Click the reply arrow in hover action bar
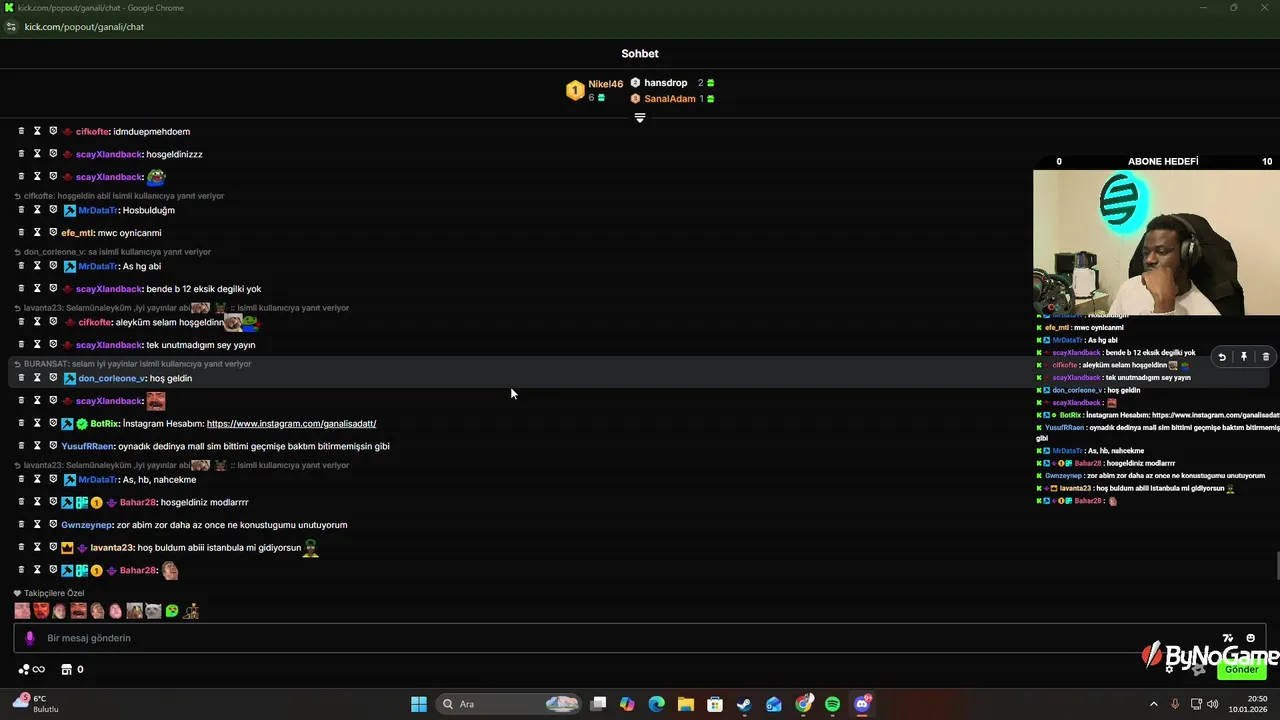 pyautogui.click(x=1222, y=357)
